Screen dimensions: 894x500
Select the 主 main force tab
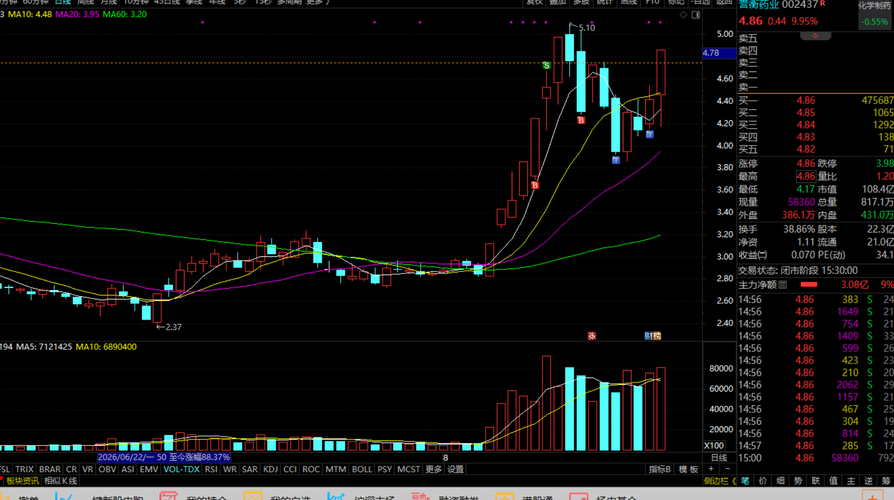(851, 481)
